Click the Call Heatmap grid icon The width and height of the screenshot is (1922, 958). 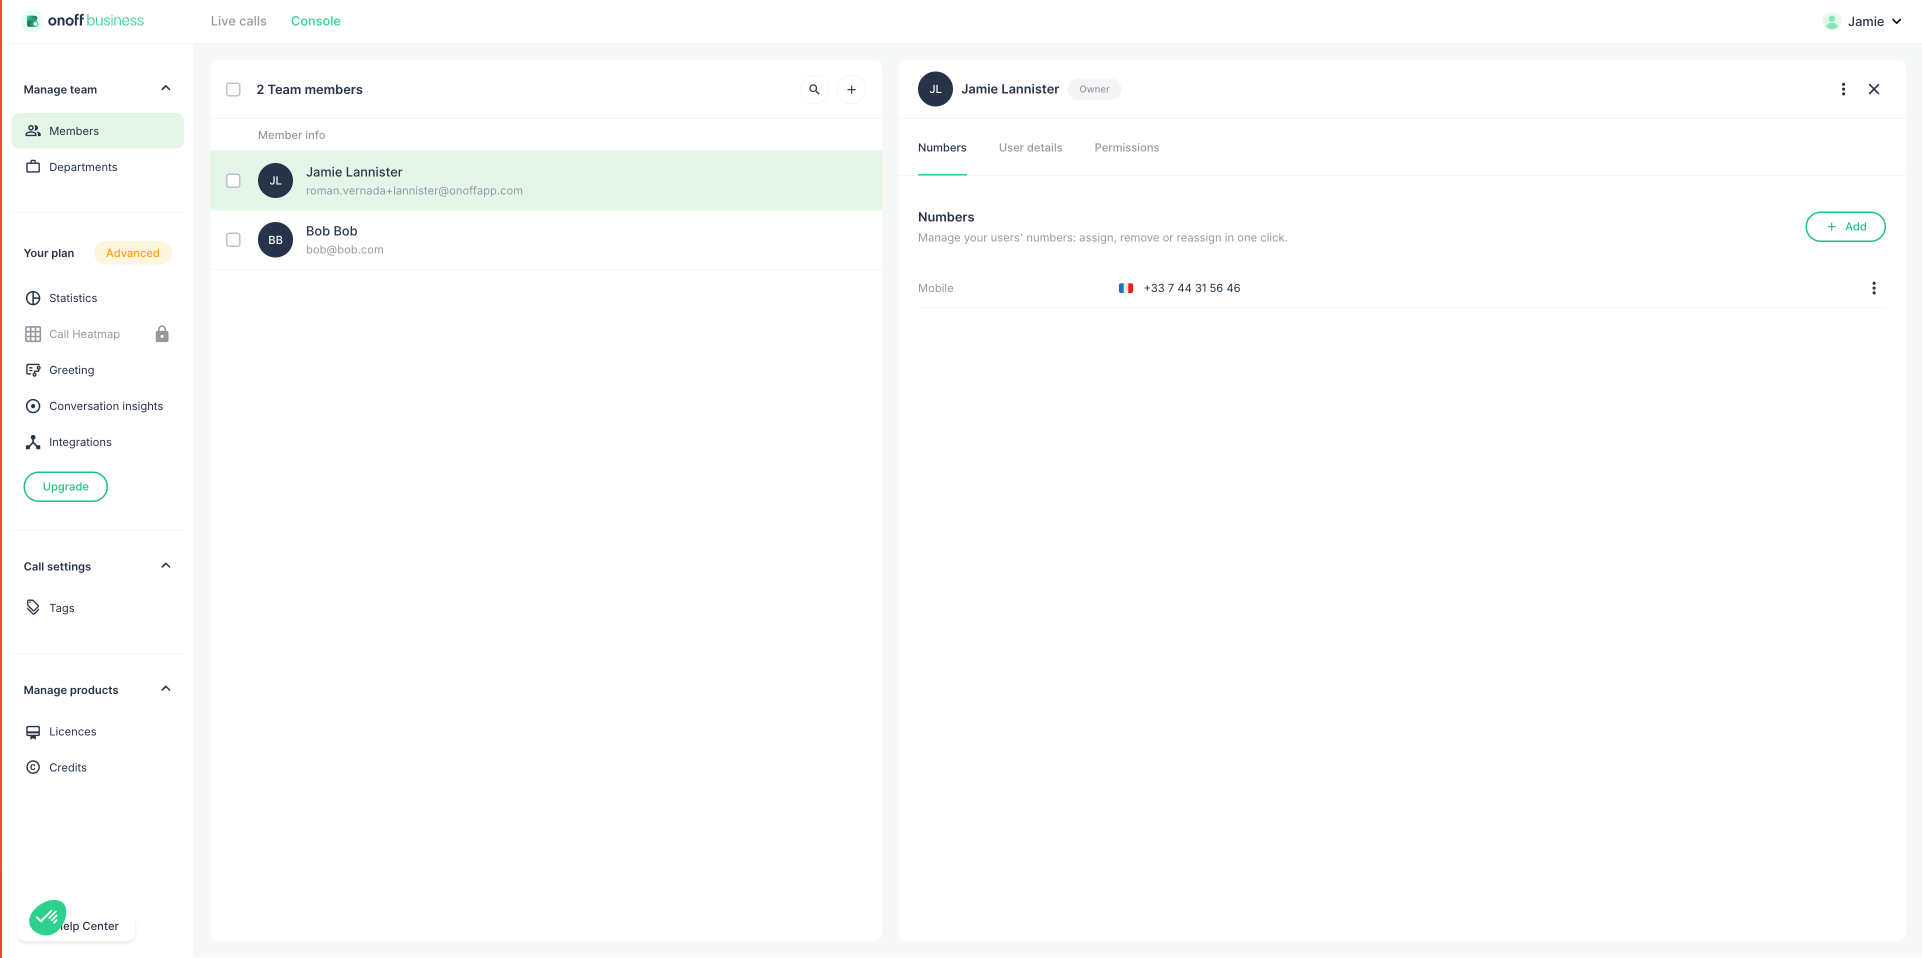(33, 334)
